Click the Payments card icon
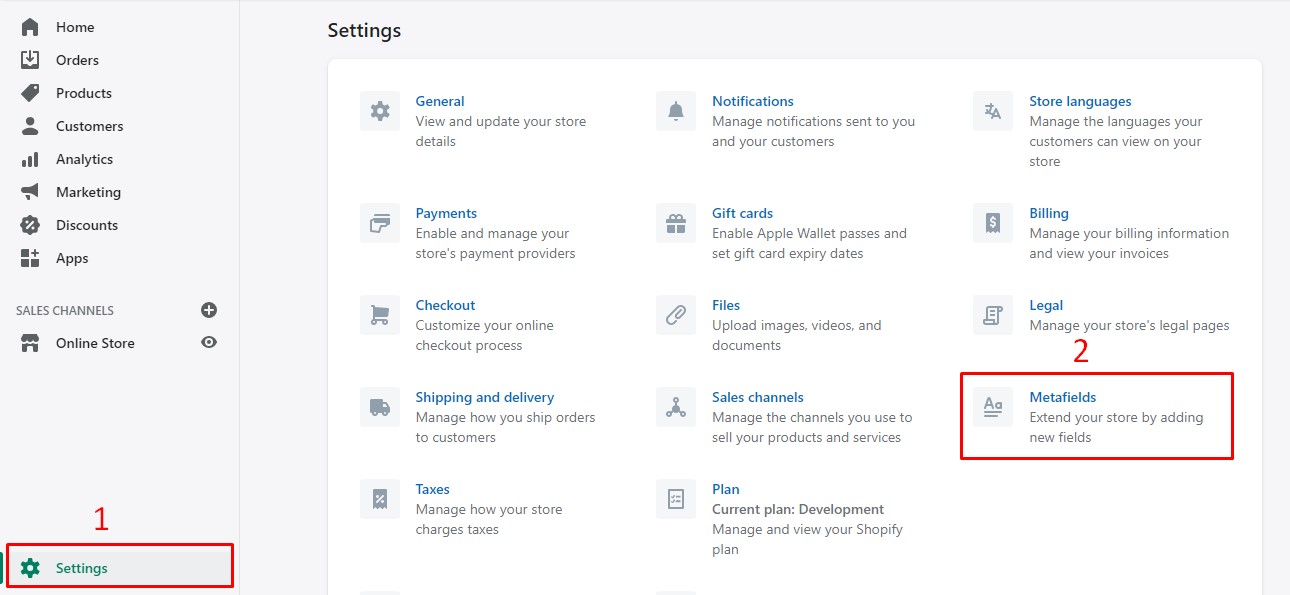The height and width of the screenshot is (595, 1290). pos(379,222)
